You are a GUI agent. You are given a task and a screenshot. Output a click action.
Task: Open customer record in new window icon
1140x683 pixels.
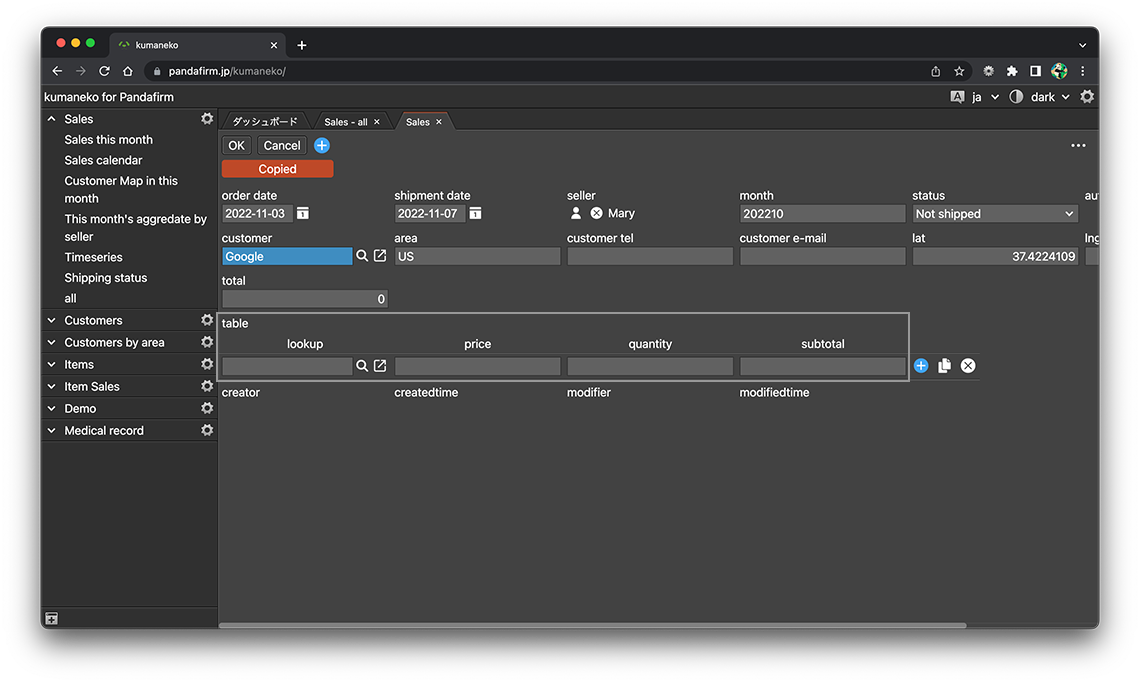pyautogui.click(x=380, y=257)
